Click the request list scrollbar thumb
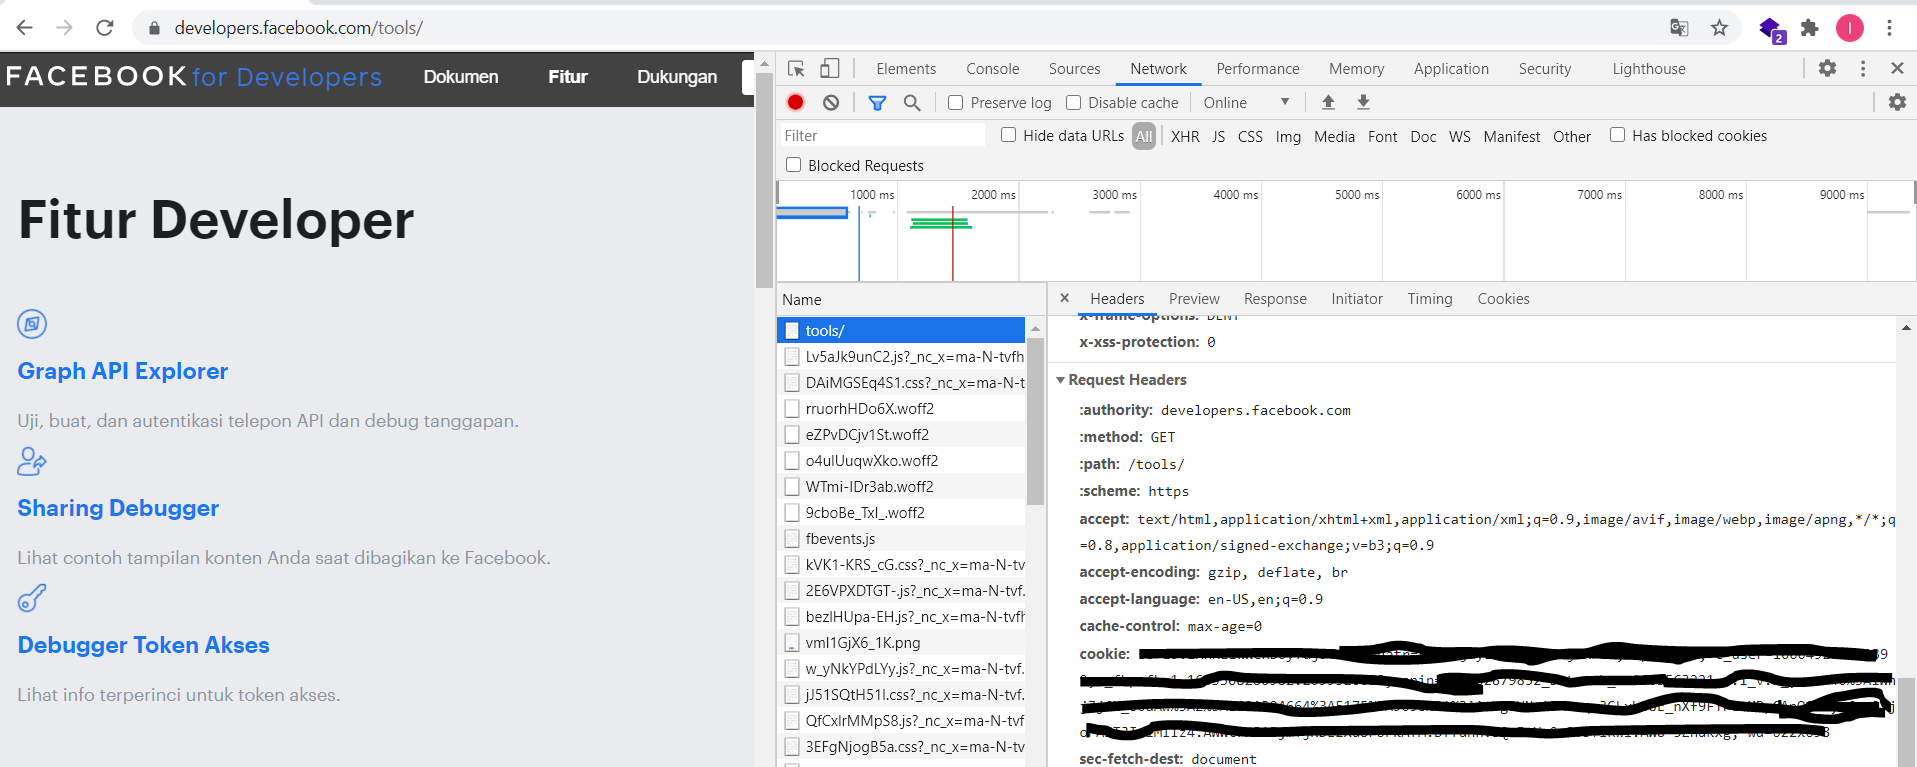The height and width of the screenshot is (767, 1917). pyautogui.click(x=1035, y=420)
